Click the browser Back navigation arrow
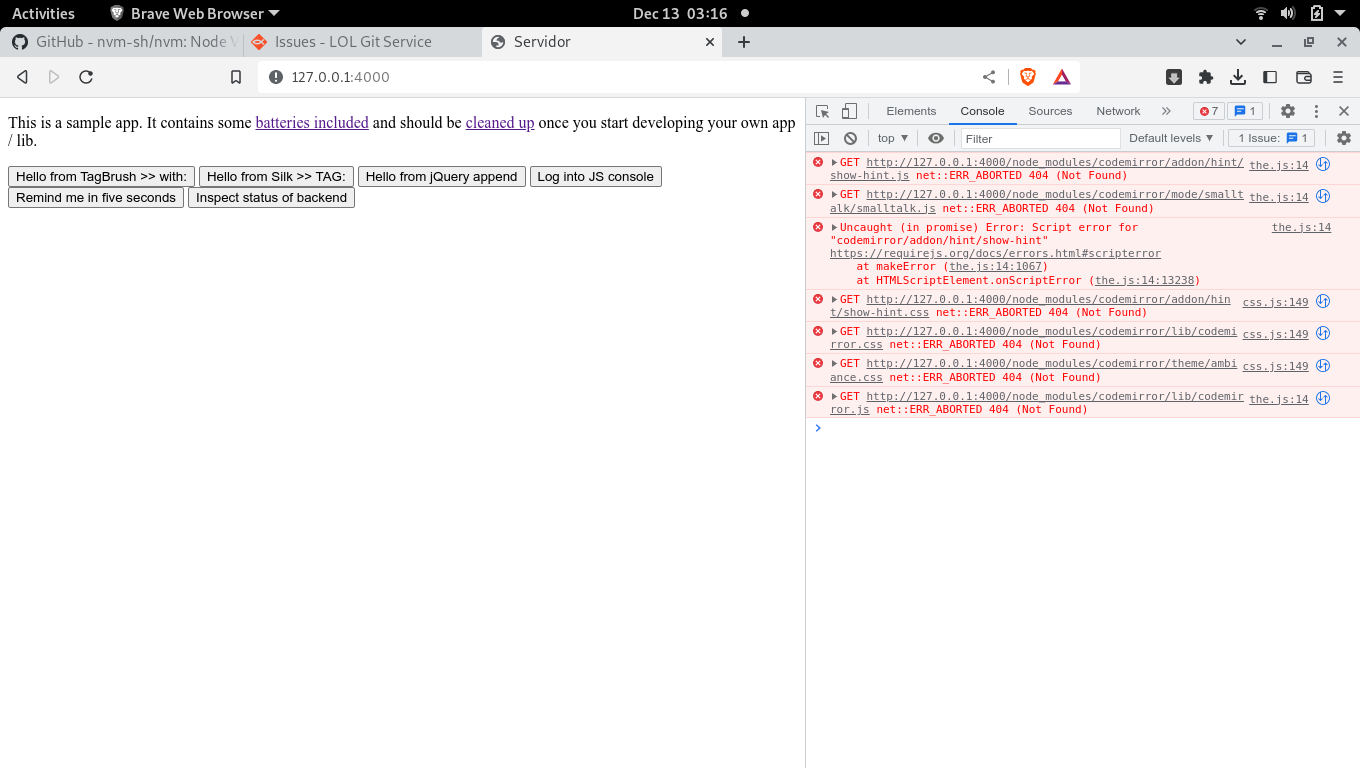 click(22, 77)
